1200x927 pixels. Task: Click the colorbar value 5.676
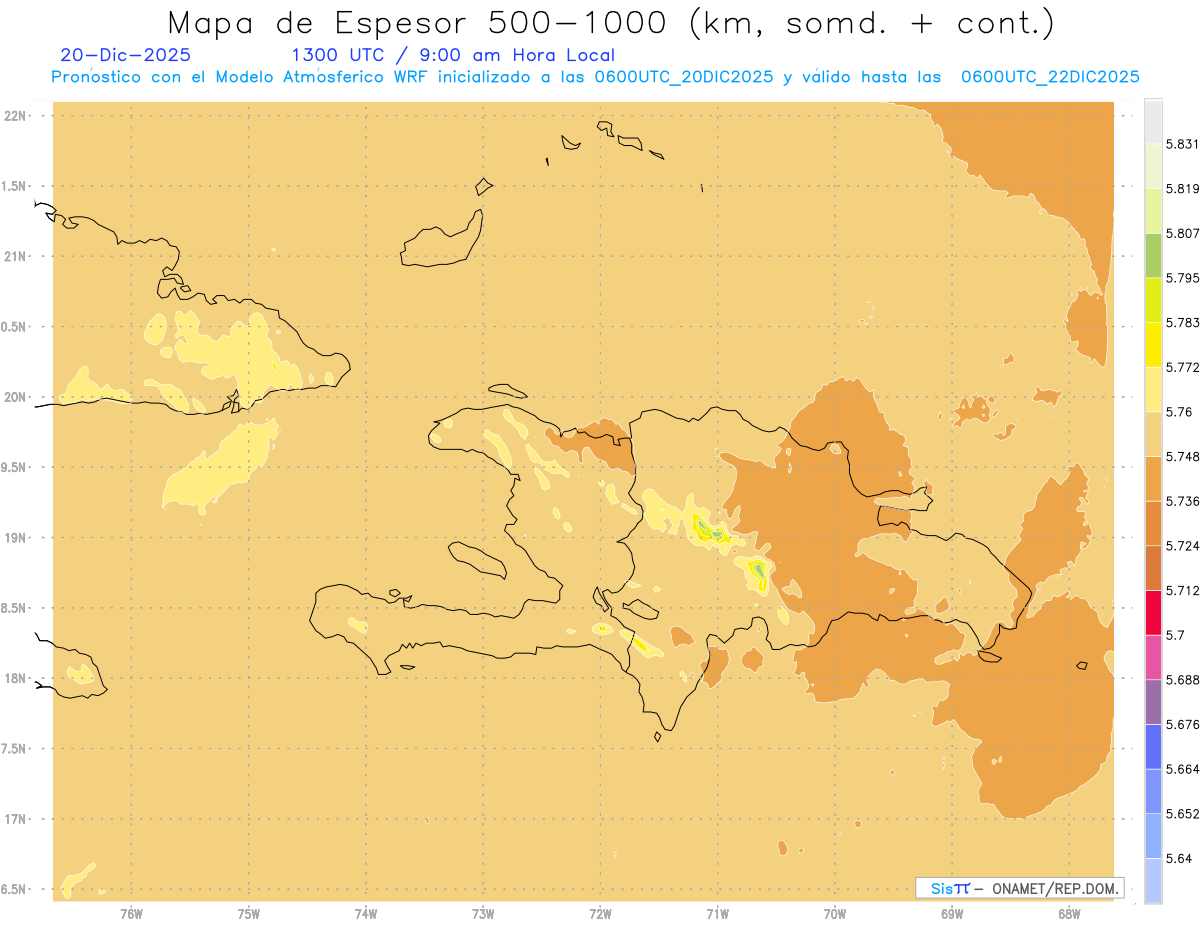coord(1183,724)
